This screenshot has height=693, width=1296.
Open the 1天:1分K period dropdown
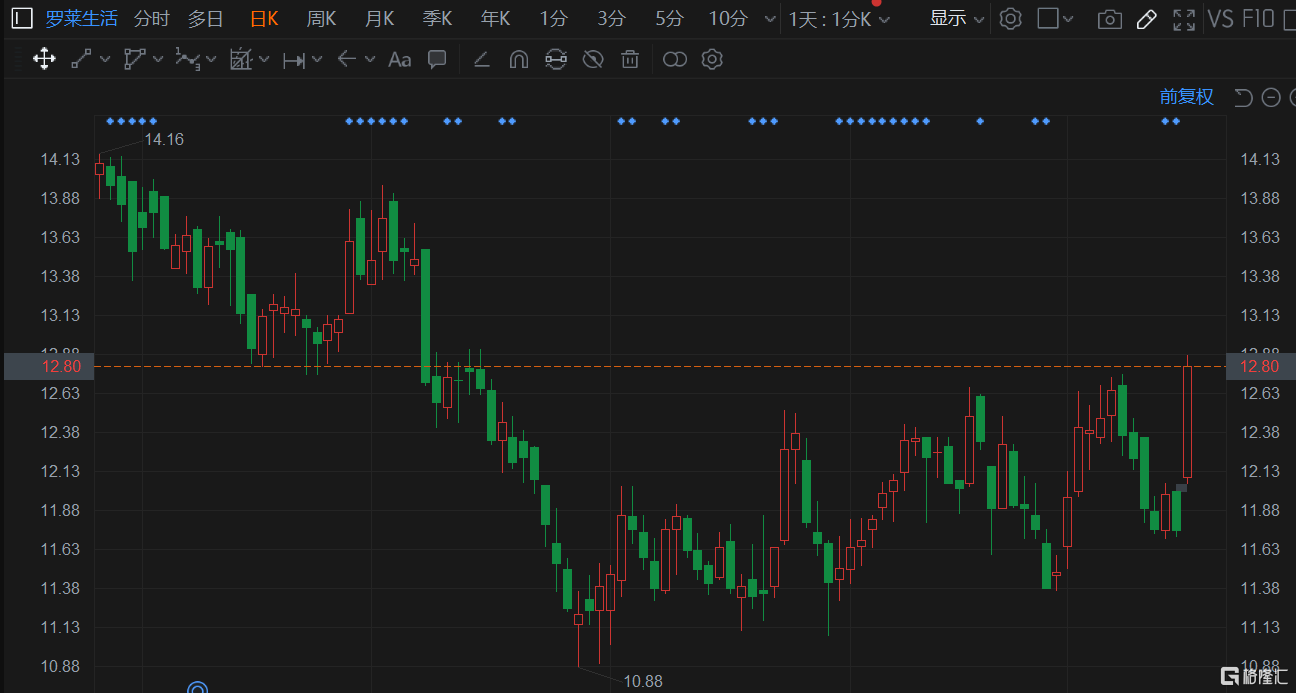coord(838,19)
